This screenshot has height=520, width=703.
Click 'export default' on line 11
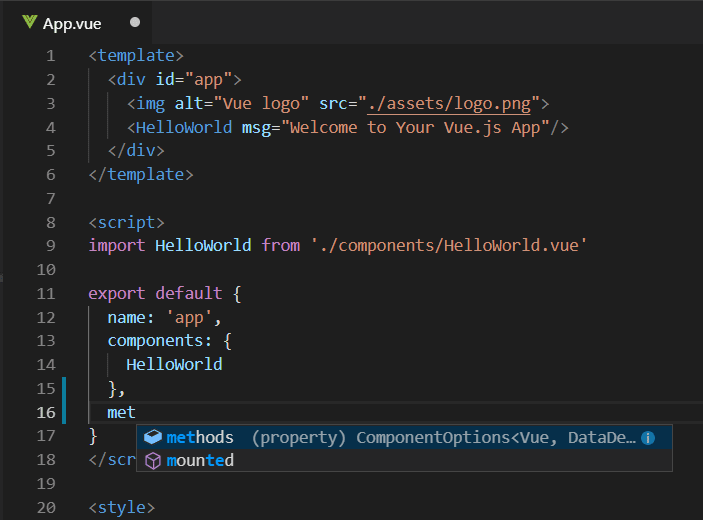click(x=155, y=294)
